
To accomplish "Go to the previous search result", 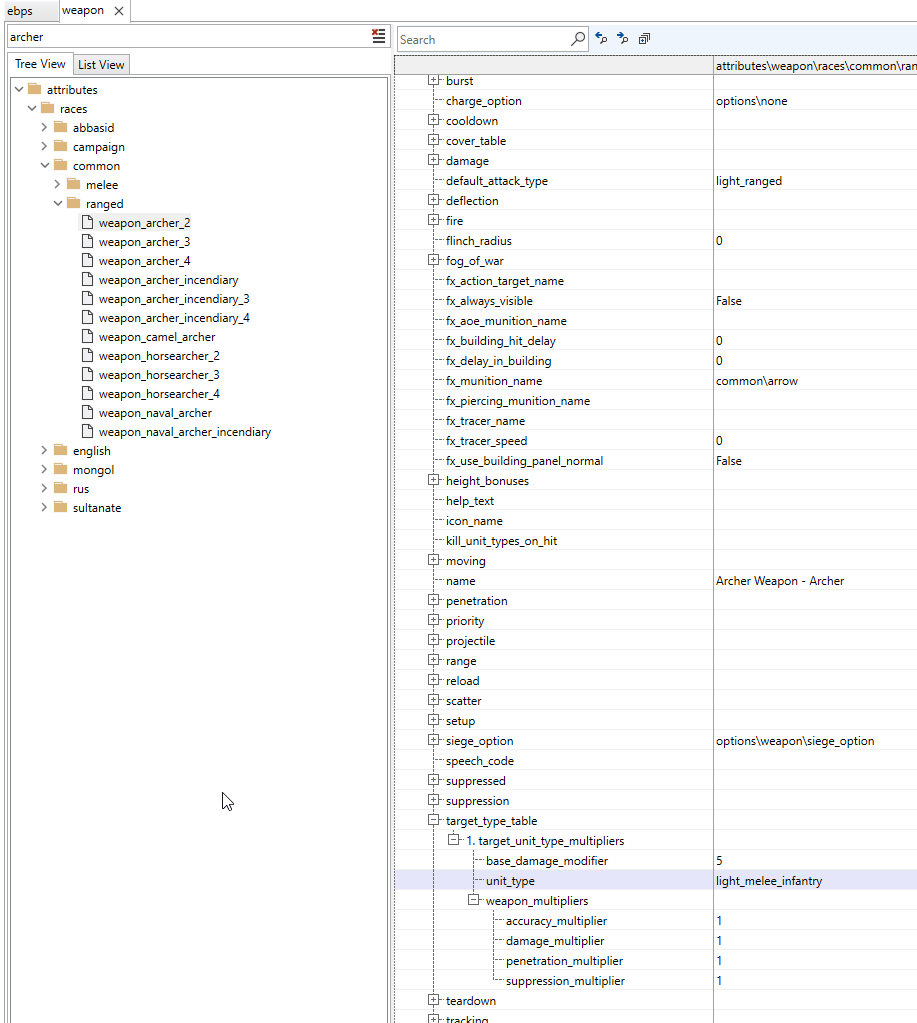I will click(x=601, y=38).
